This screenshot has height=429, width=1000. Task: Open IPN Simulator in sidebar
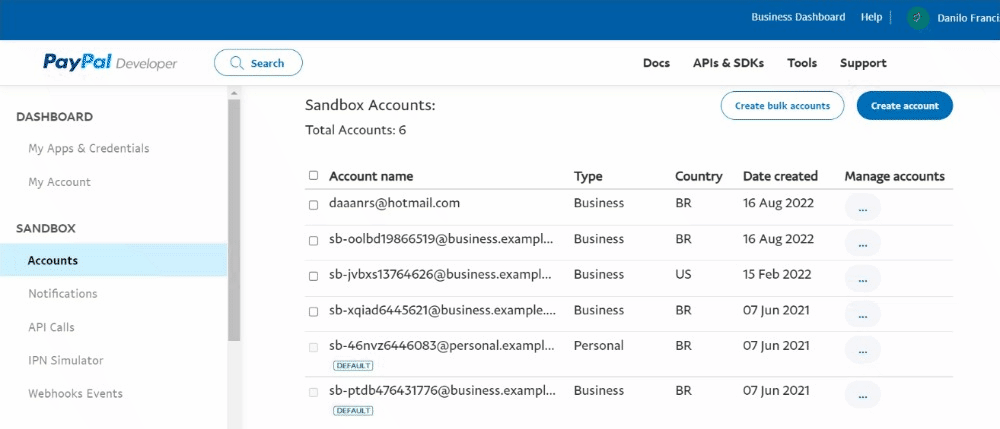[66, 360]
